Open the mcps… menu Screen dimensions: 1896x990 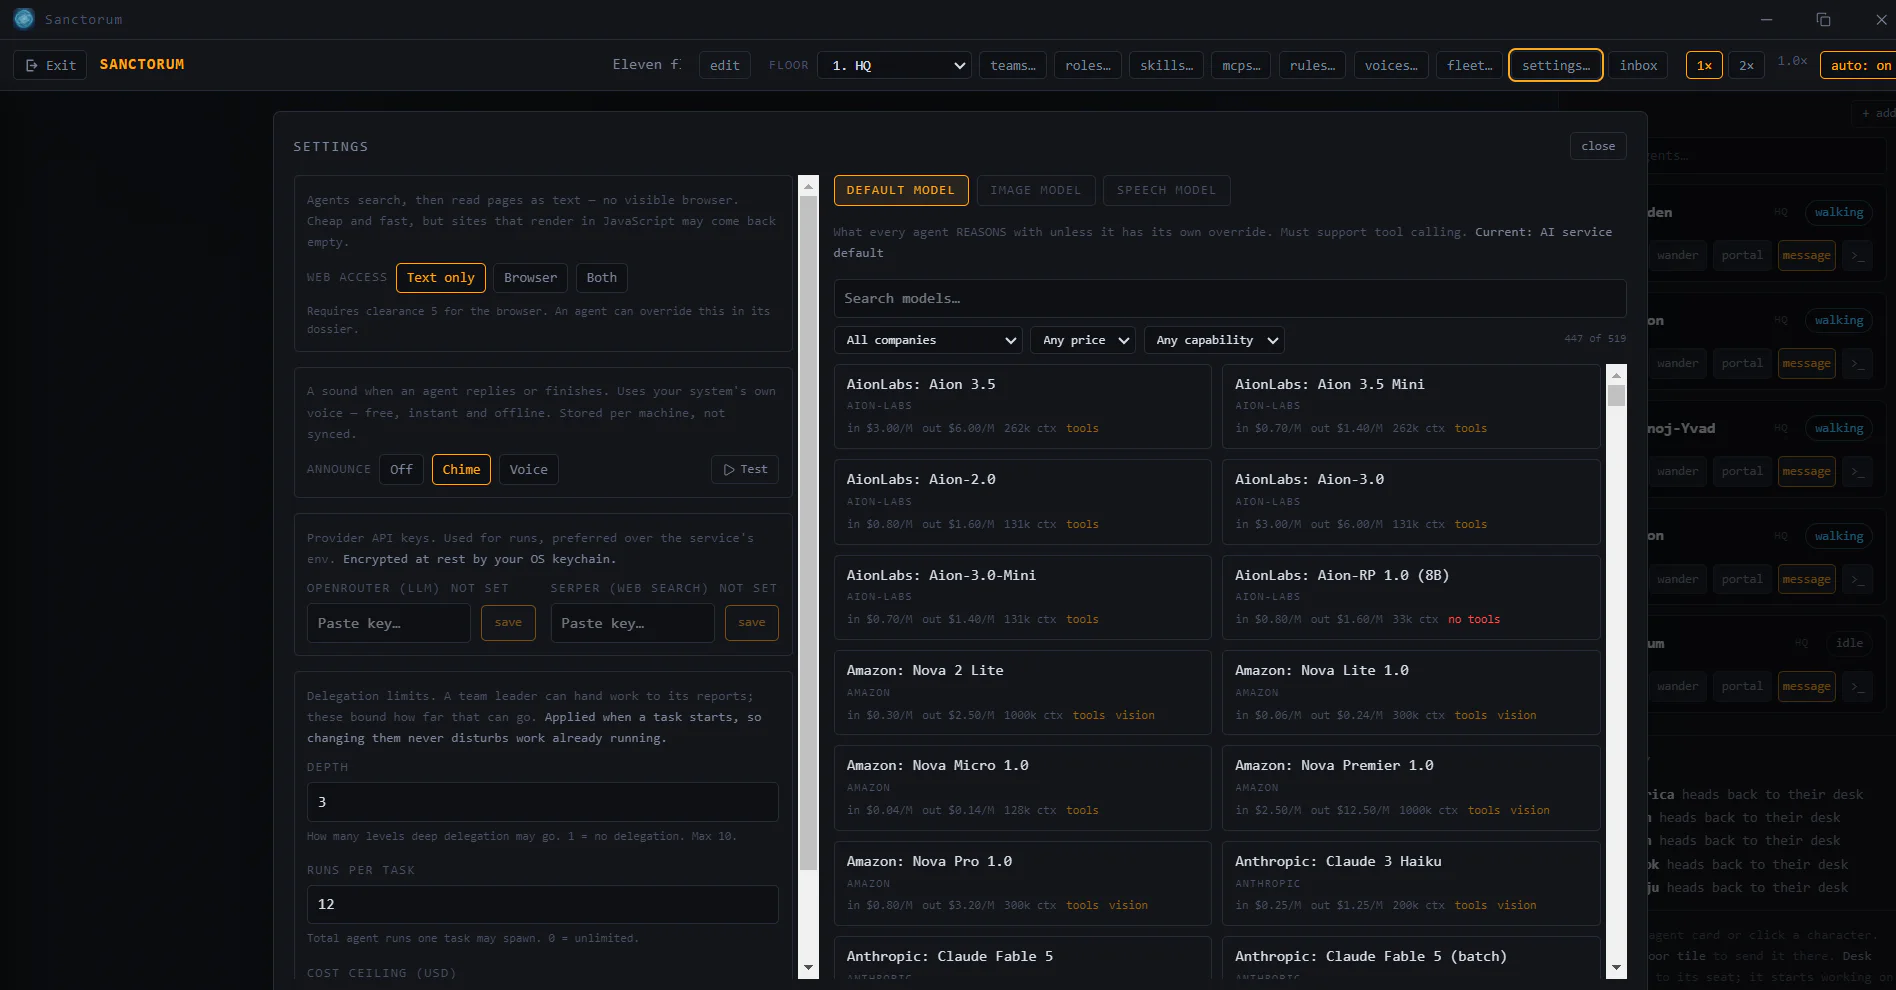[x=1241, y=65]
